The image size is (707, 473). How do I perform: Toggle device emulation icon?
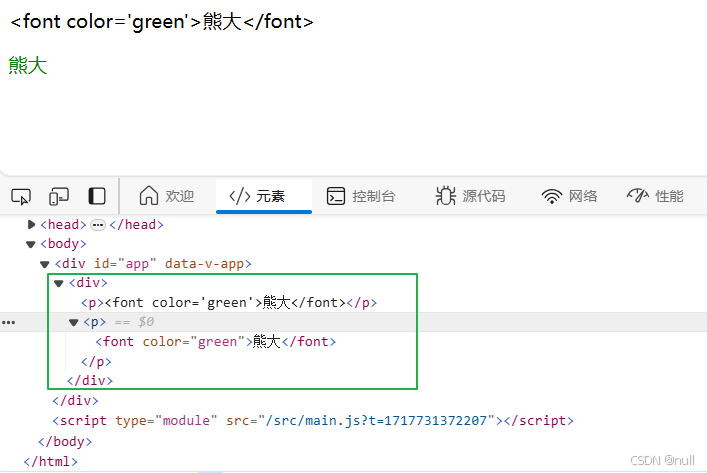(x=59, y=197)
